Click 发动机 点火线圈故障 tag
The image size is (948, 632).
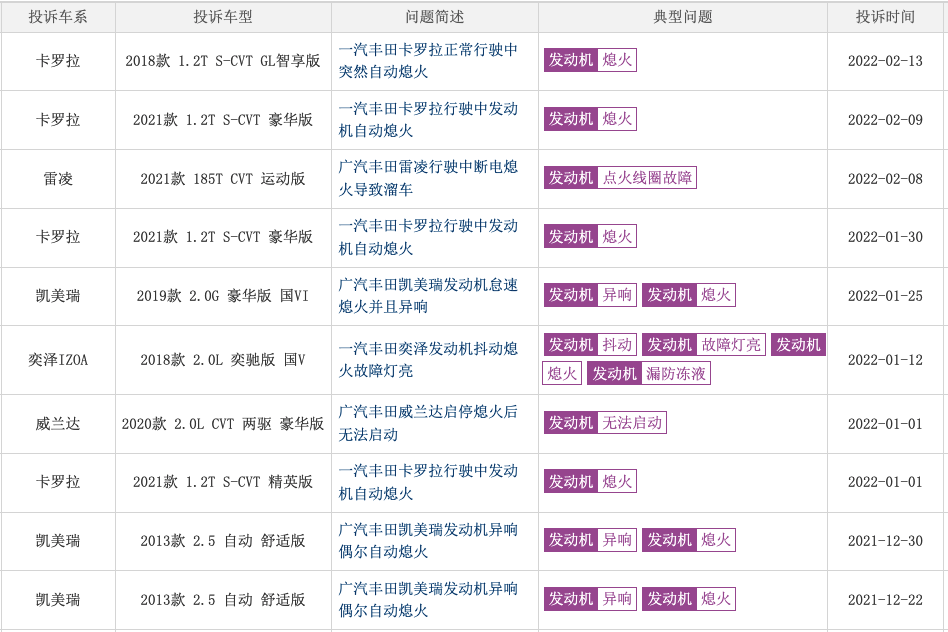coord(620,178)
